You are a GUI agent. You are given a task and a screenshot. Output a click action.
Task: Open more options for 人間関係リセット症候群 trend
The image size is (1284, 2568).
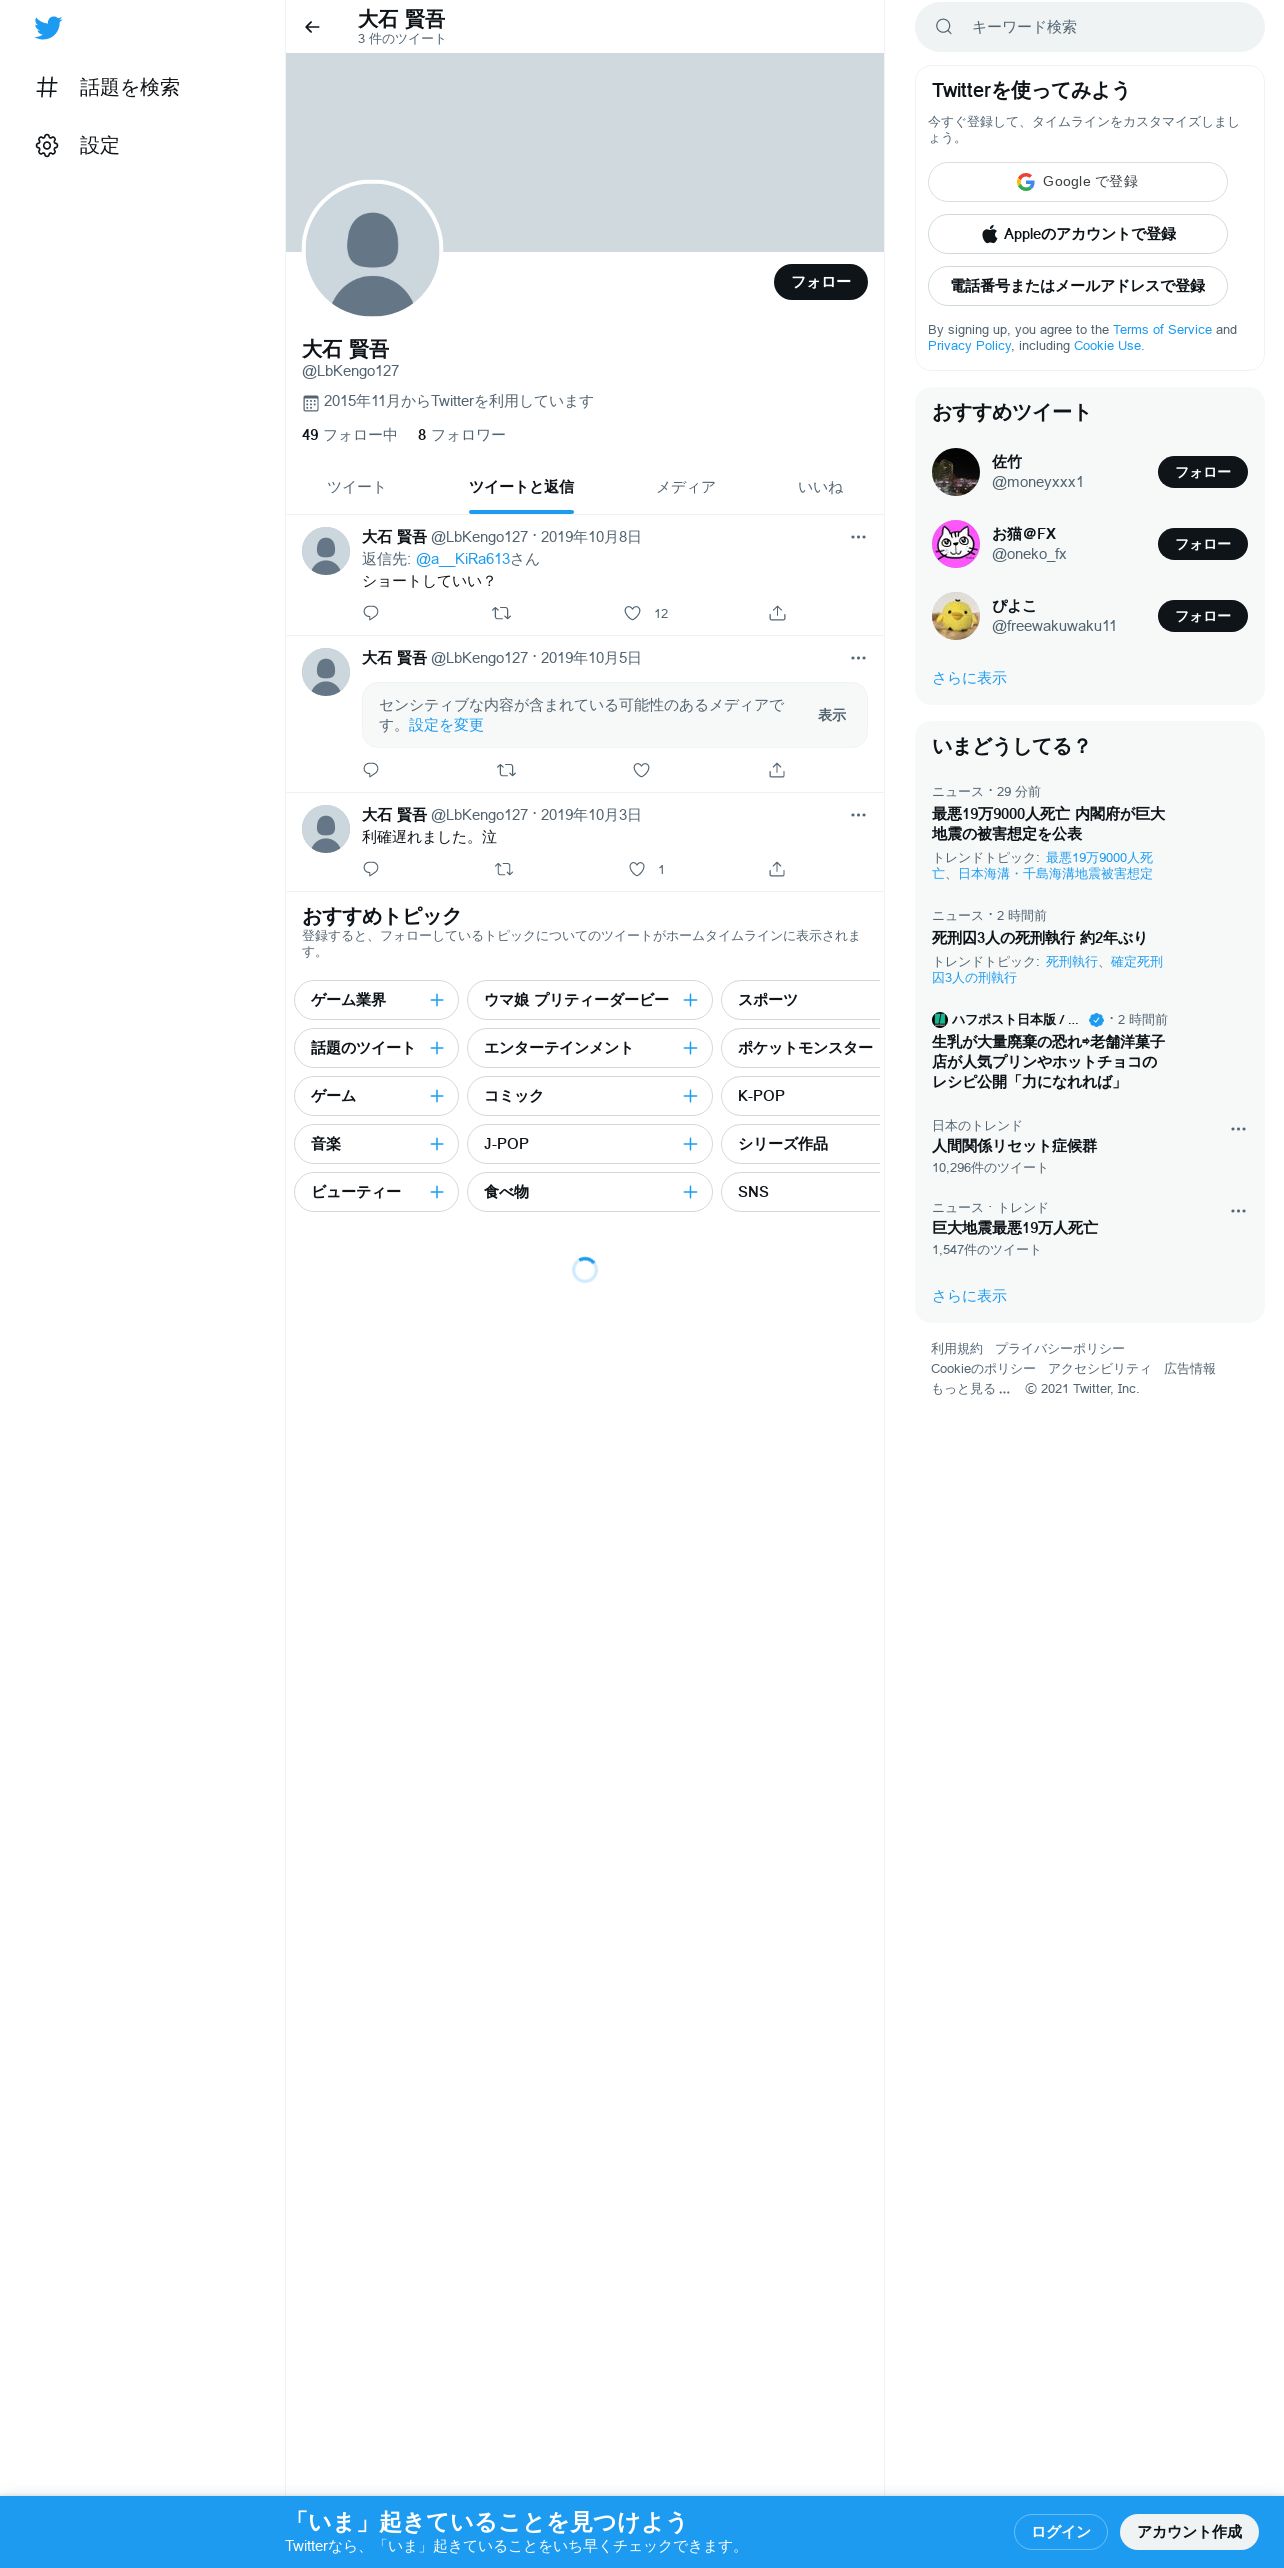click(x=1238, y=1129)
